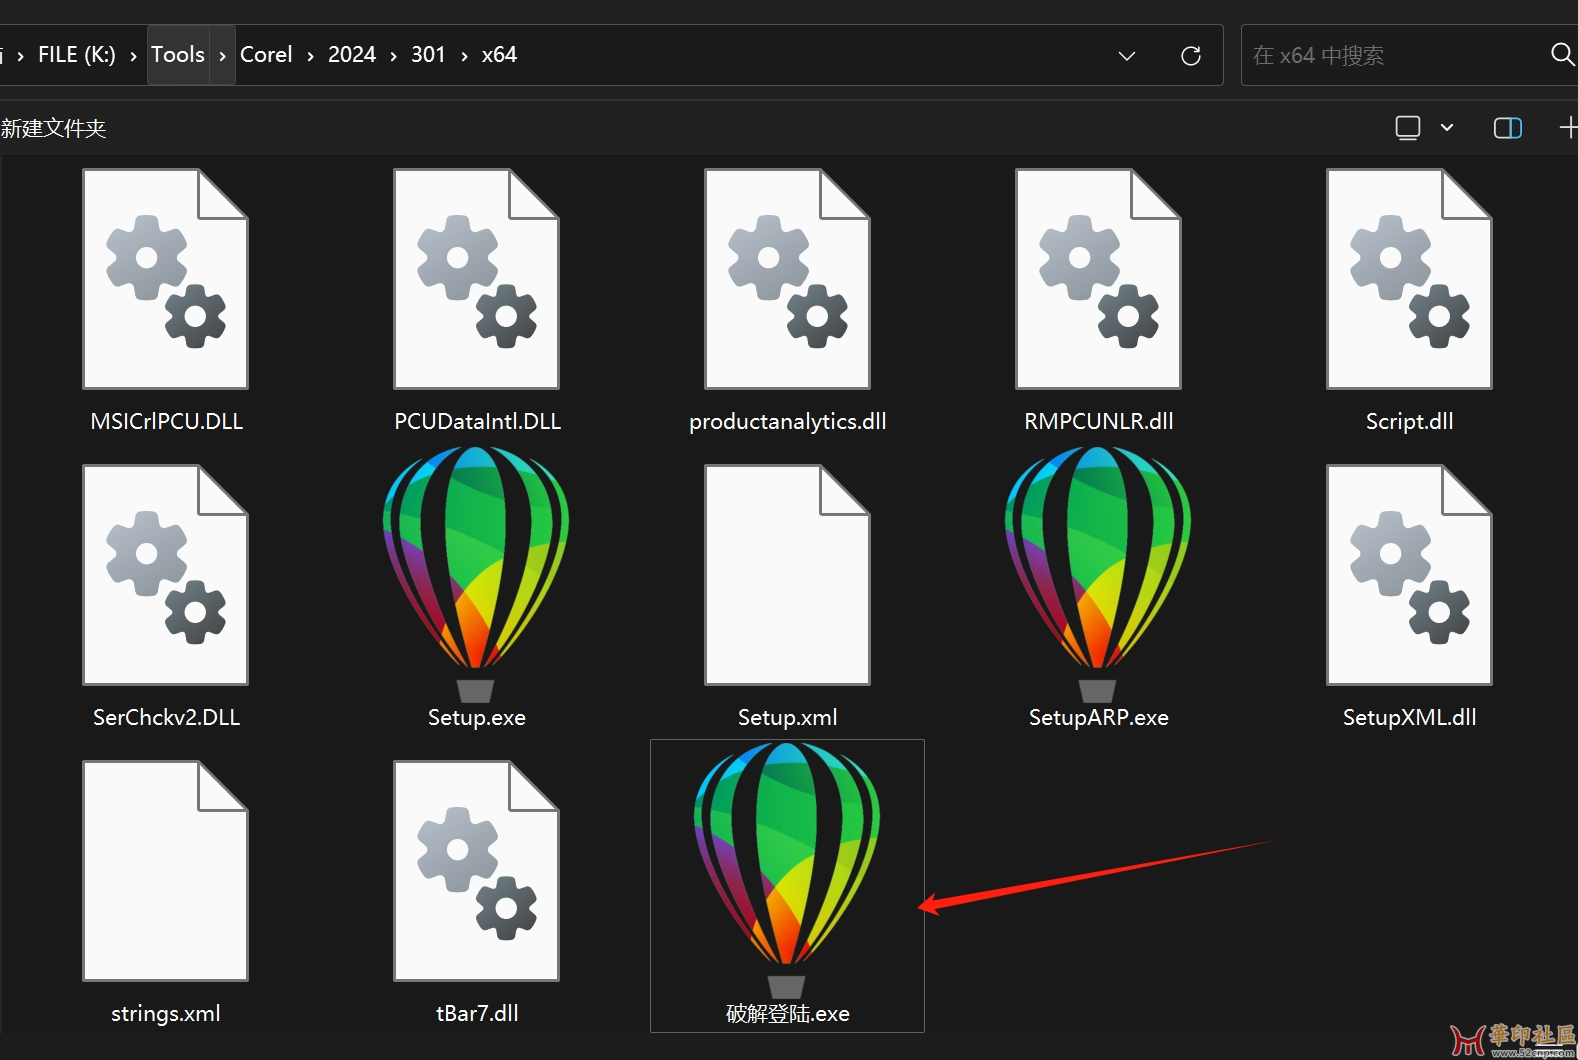Navigate to 301 folder in breadcrumb
The image size is (1578, 1060).
[x=428, y=55]
